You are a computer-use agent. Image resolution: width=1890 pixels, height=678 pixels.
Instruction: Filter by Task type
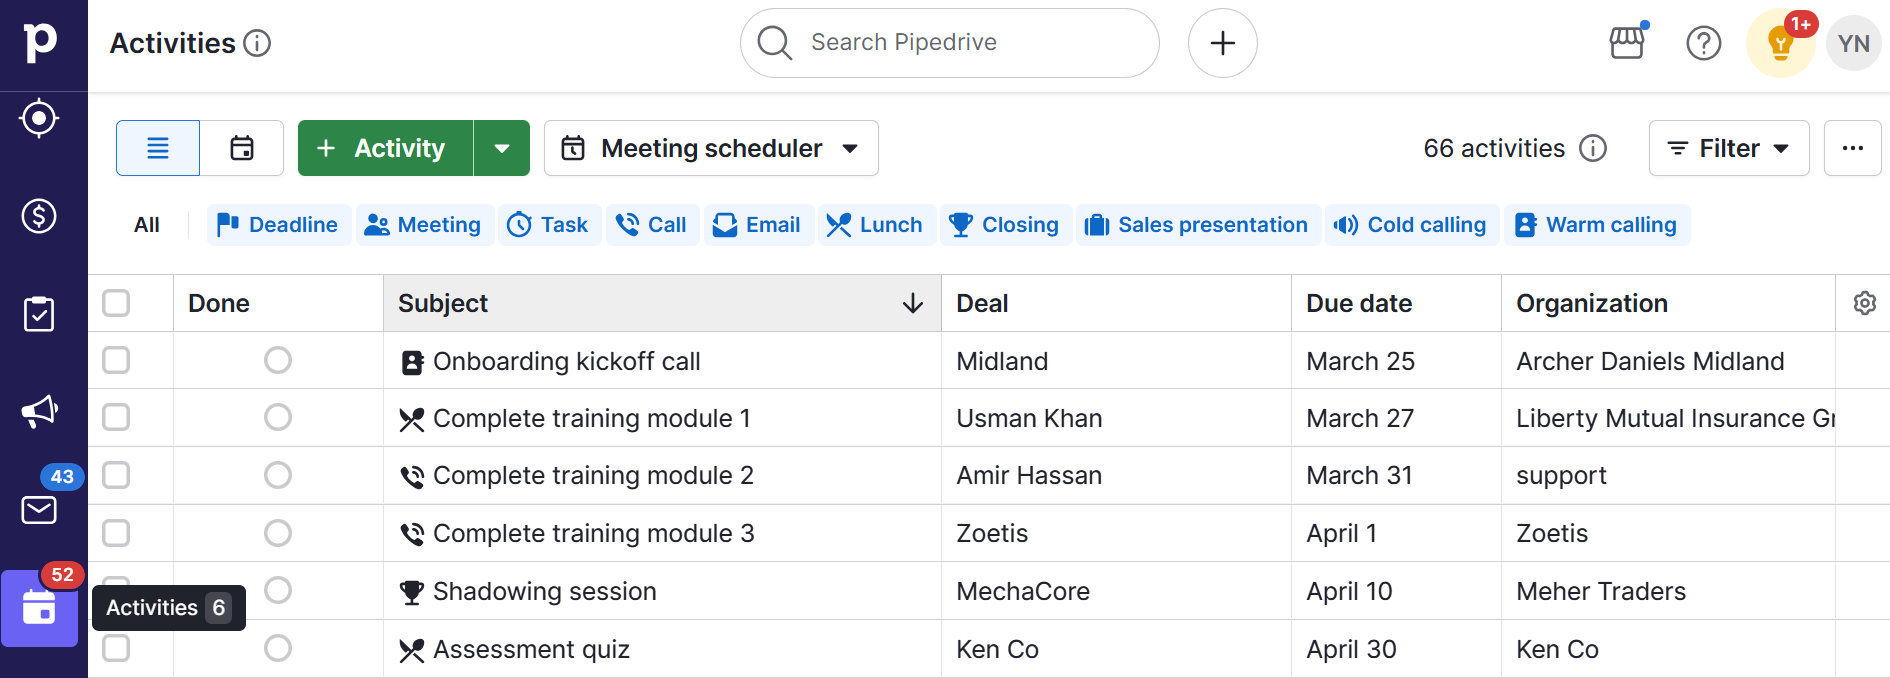click(x=548, y=225)
